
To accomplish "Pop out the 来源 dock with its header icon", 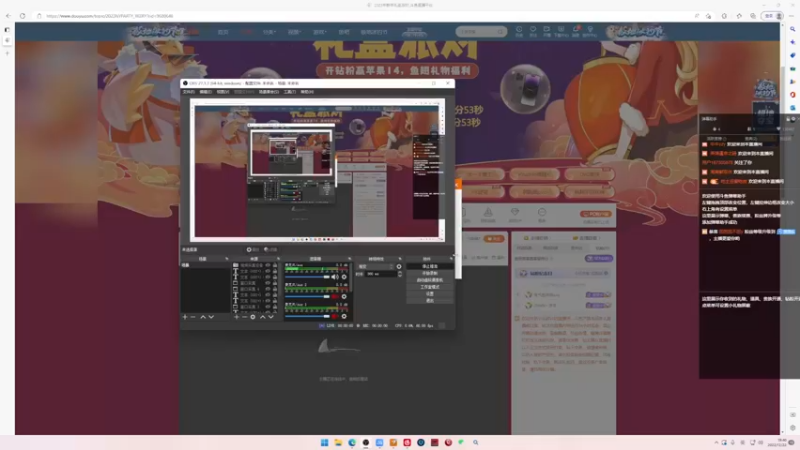I will [x=279, y=259].
